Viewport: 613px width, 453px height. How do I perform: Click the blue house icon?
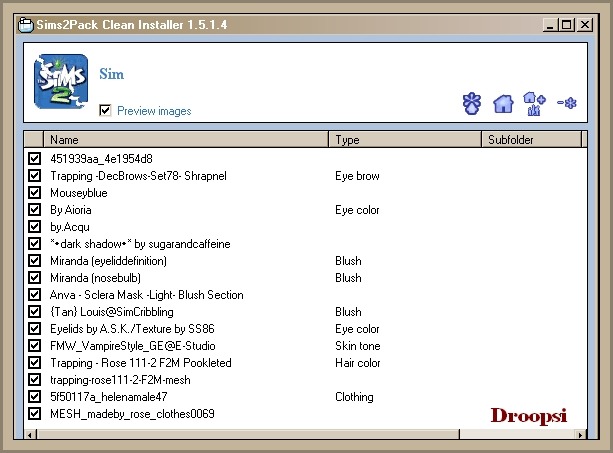(x=503, y=104)
